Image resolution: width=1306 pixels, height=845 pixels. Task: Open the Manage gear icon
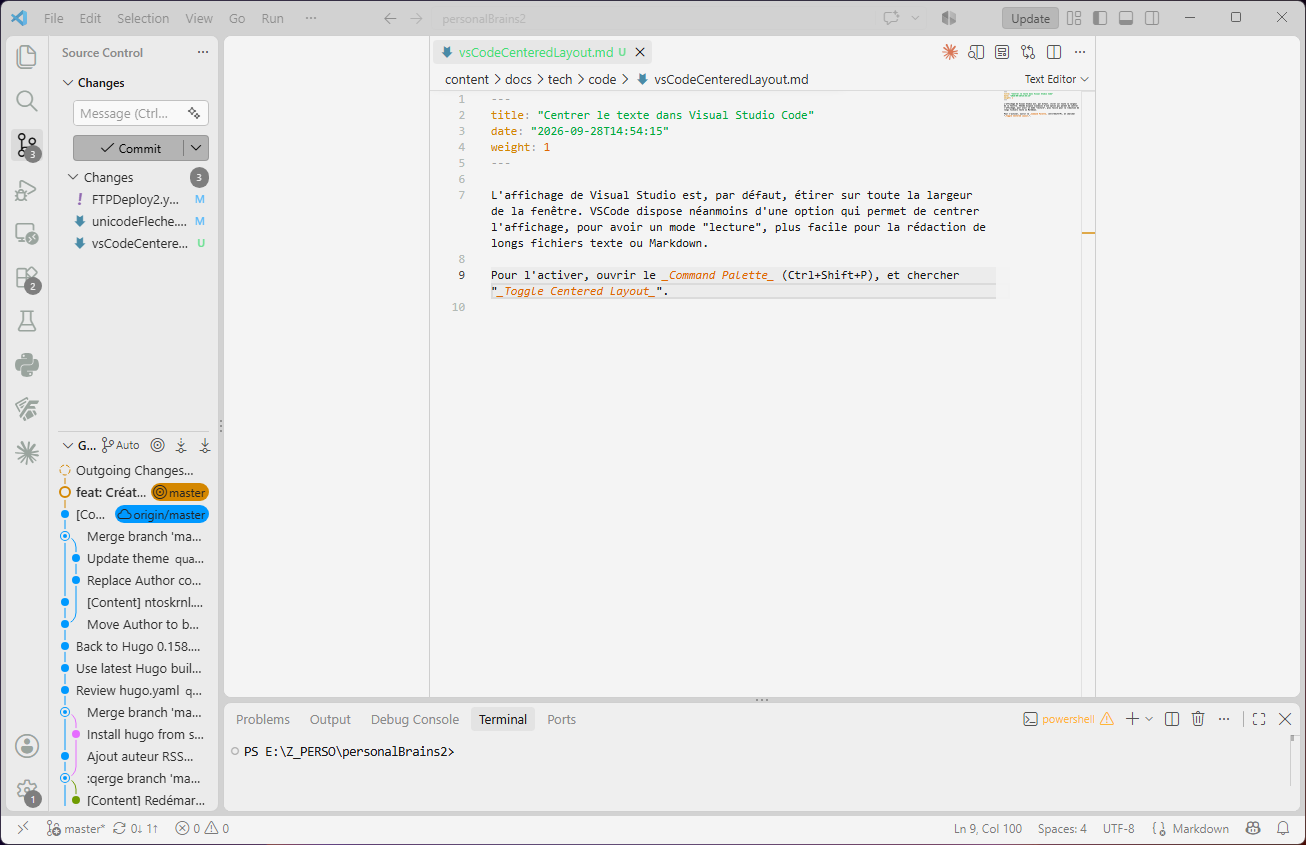click(27, 790)
